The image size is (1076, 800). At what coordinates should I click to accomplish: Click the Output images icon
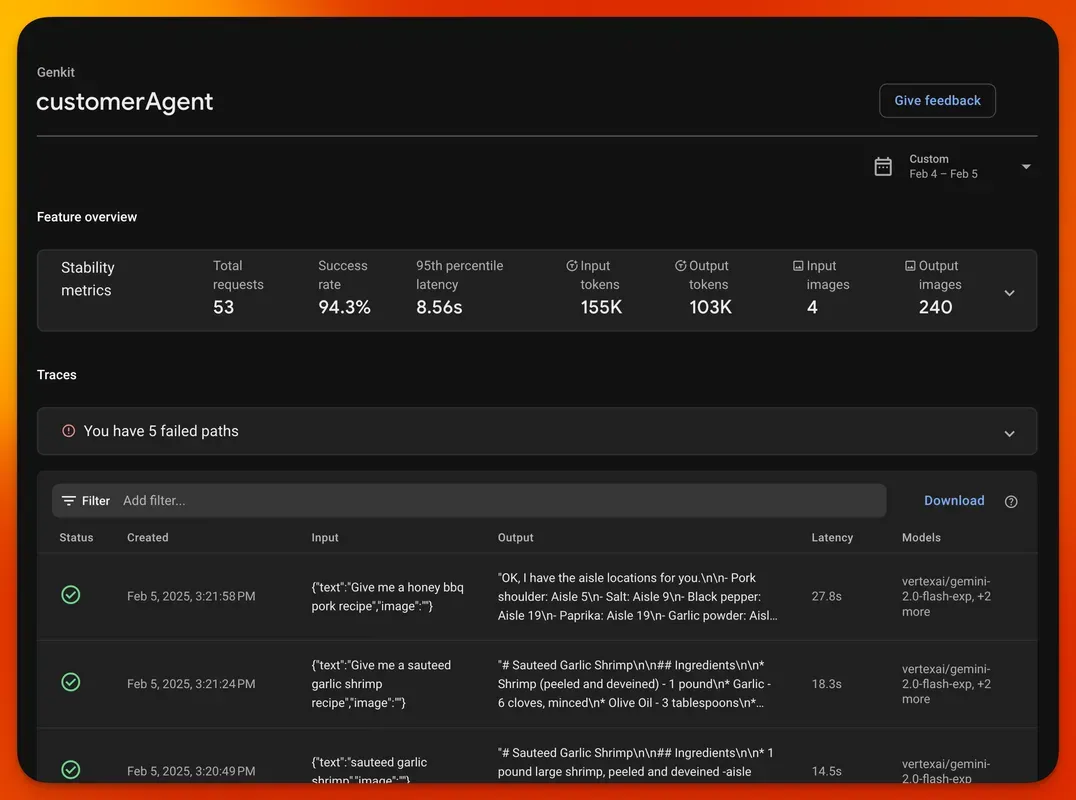click(910, 266)
